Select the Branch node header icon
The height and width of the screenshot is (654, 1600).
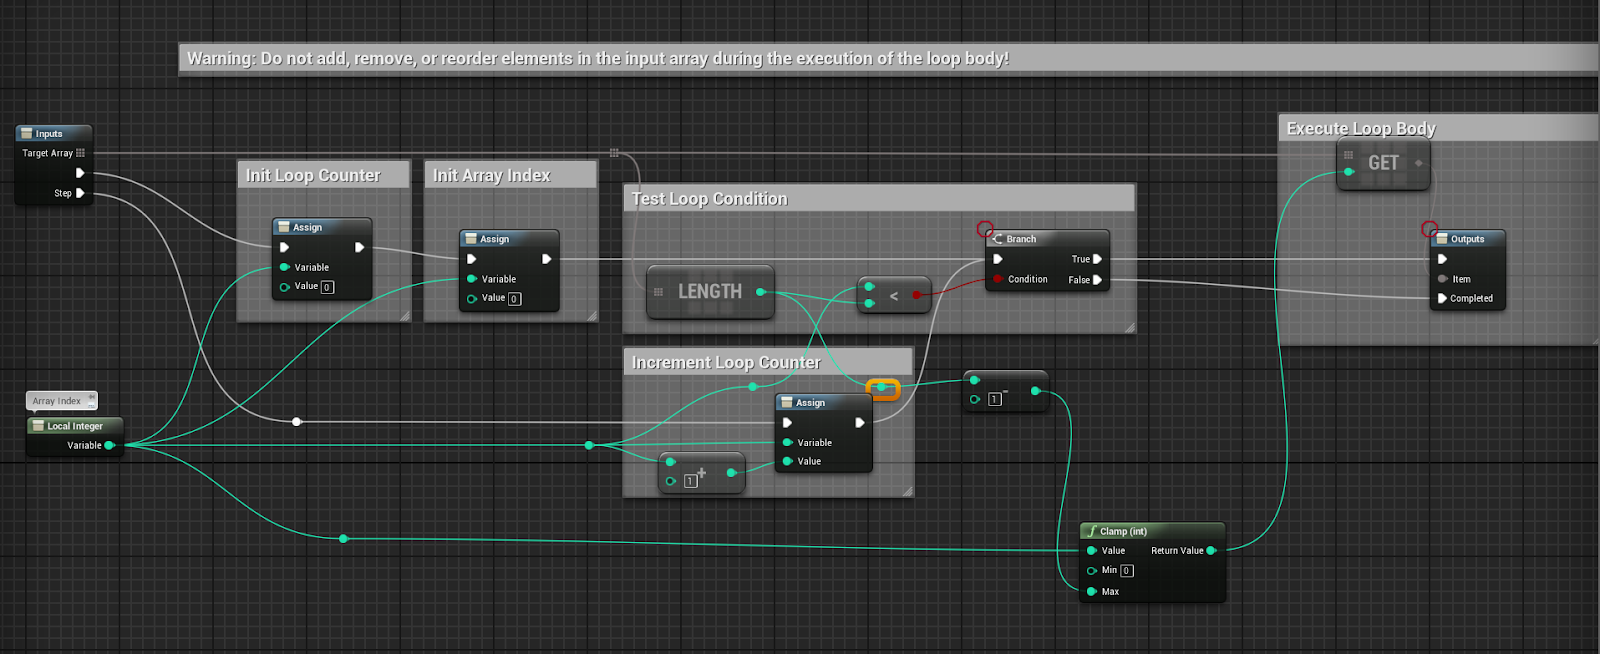(997, 239)
